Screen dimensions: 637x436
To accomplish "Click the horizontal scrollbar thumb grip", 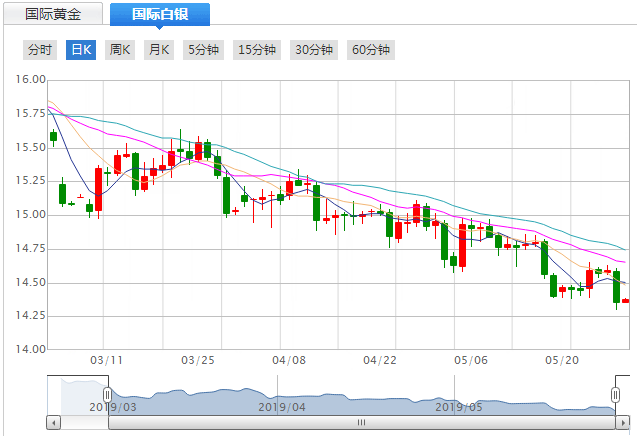I will click(361, 423).
